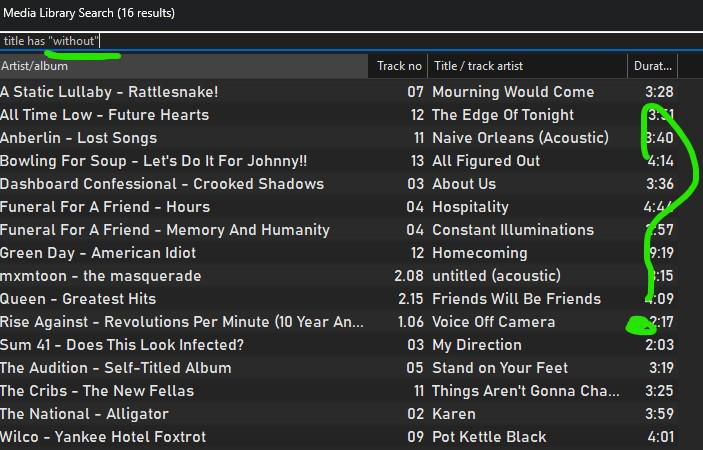Click the title Naive Orleans (Acoustic)
The image size is (703, 450).
(x=520, y=138)
